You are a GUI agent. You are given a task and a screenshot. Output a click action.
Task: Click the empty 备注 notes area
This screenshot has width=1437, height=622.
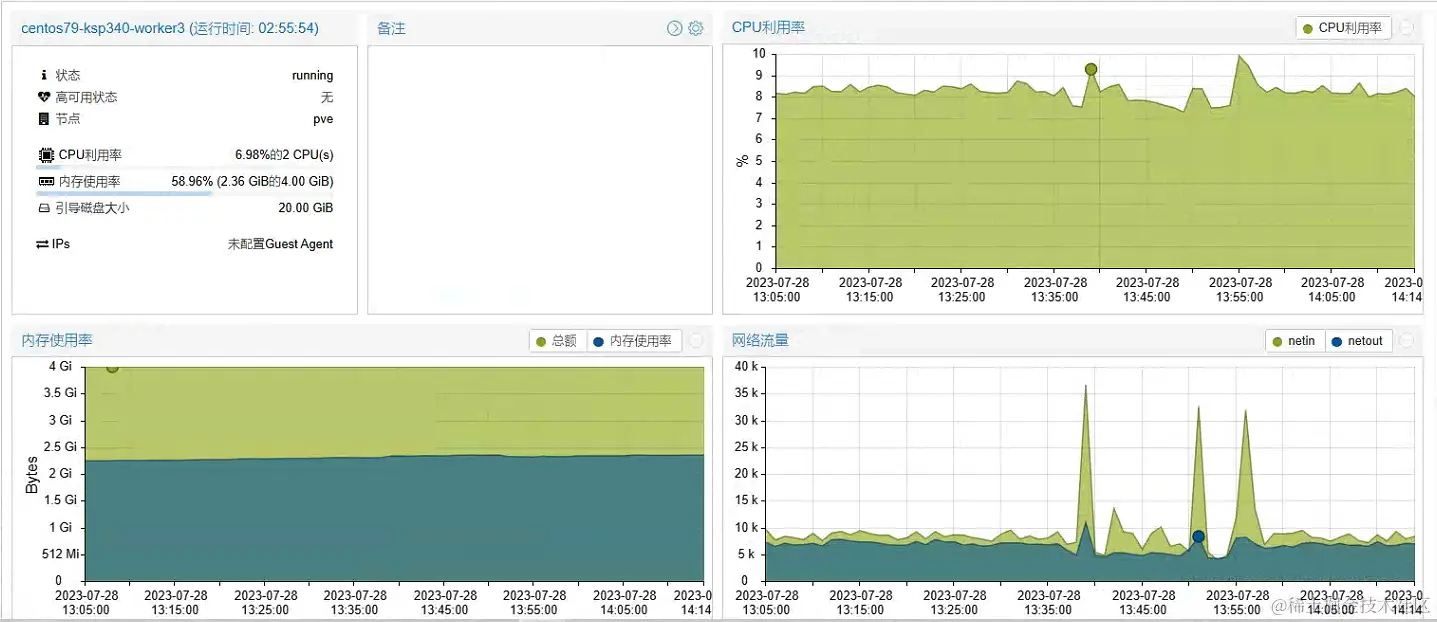pyautogui.click(x=540, y=180)
